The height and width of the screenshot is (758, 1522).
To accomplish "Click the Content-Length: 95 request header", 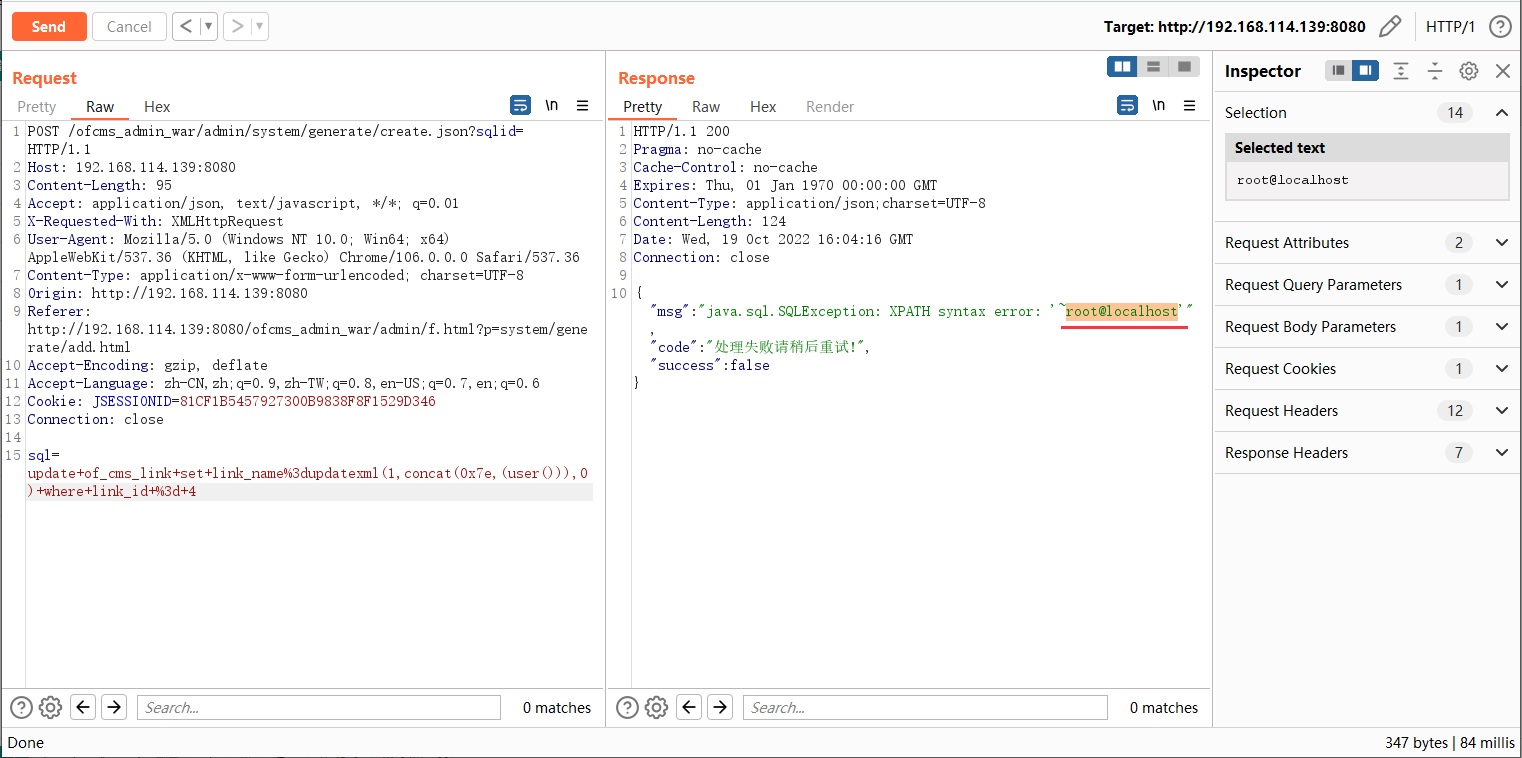I will [99, 186].
